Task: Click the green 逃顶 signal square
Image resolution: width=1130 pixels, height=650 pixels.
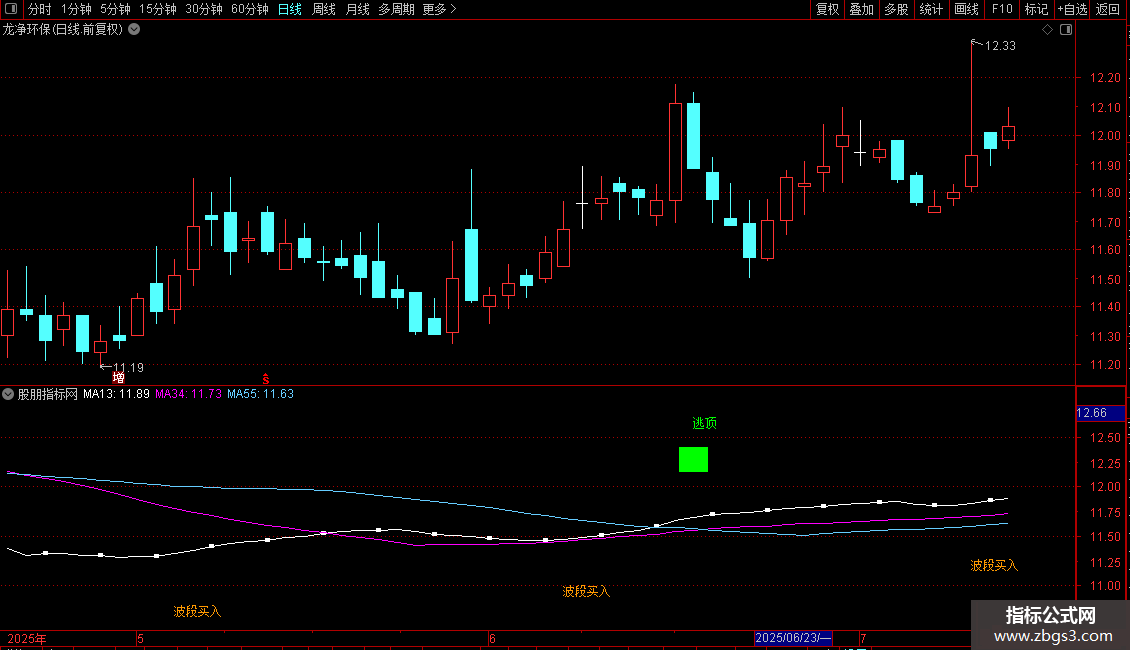Action: tap(693, 460)
